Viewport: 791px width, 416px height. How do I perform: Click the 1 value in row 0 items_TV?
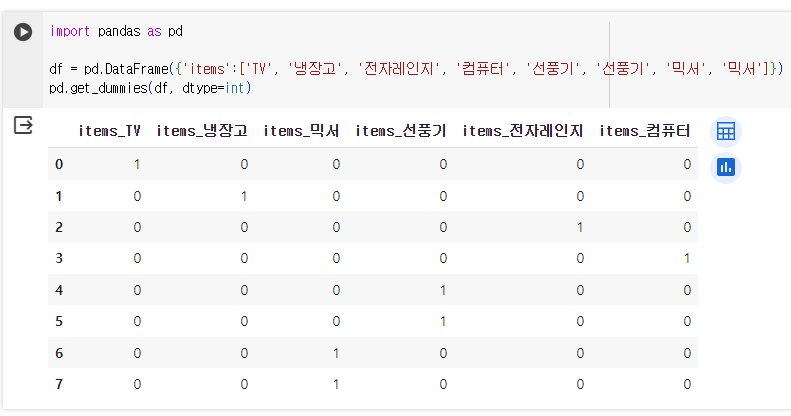[x=137, y=164]
